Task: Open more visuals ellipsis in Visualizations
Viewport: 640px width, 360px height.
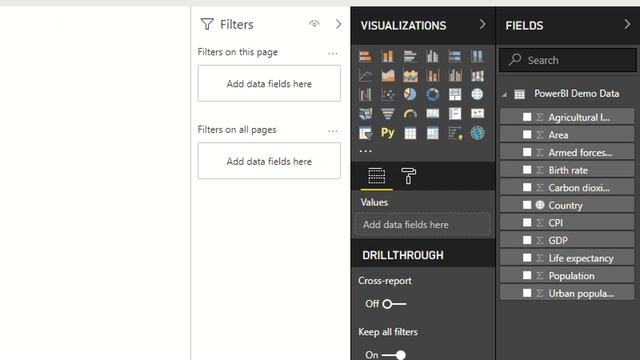Action: point(365,151)
